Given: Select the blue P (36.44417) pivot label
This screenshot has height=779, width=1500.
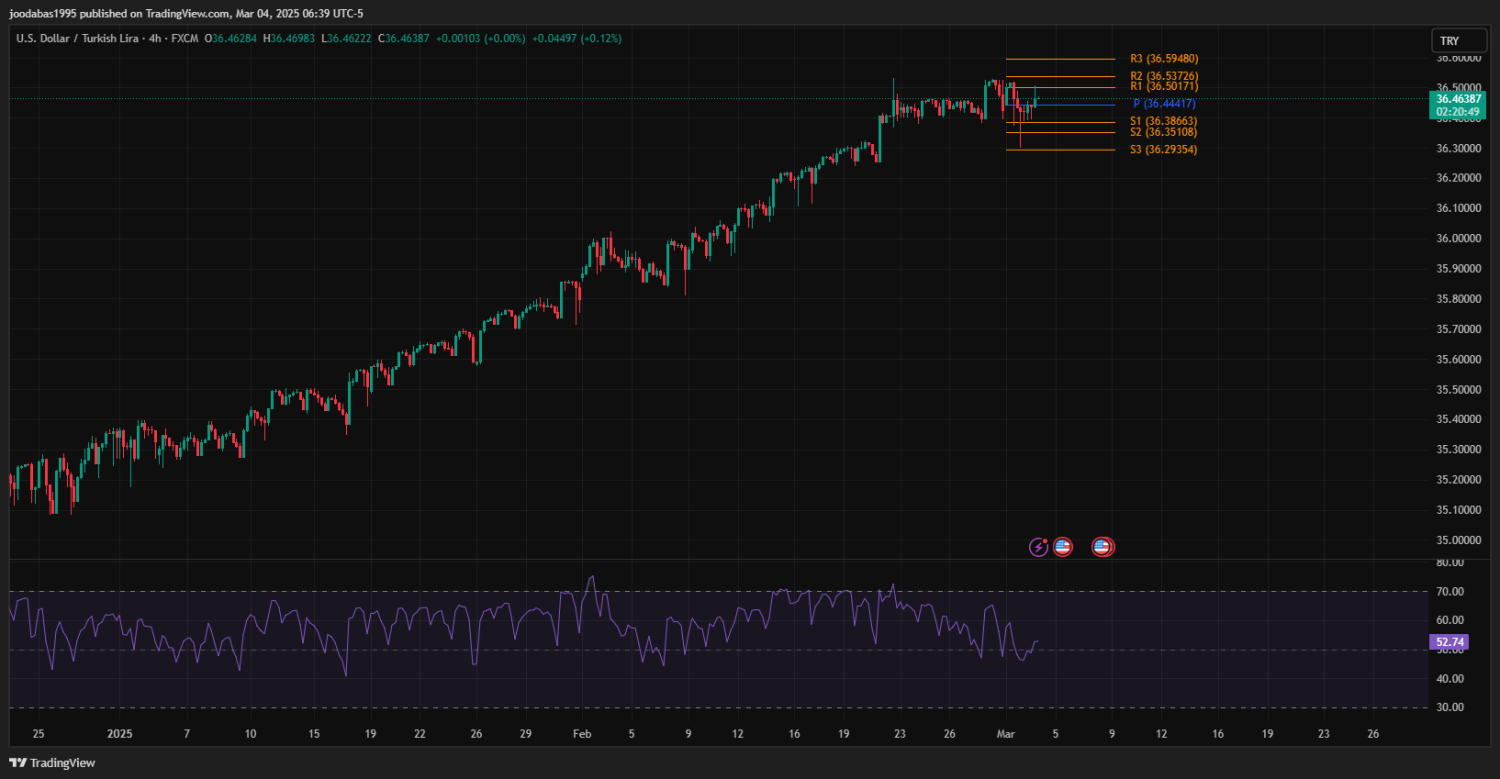Looking at the screenshot, I should [x=1164, y=104].
